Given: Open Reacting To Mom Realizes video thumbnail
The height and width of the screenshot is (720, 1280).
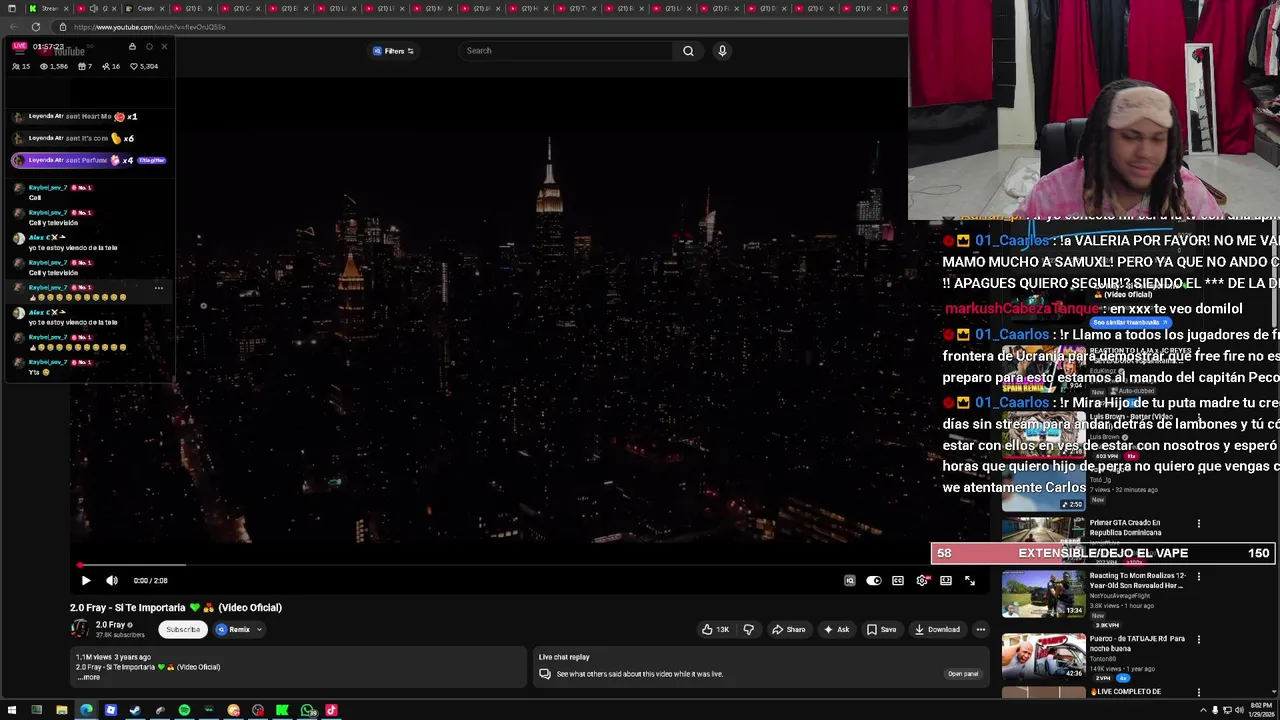Looking at the screenshot, I should coord(1043,594).
